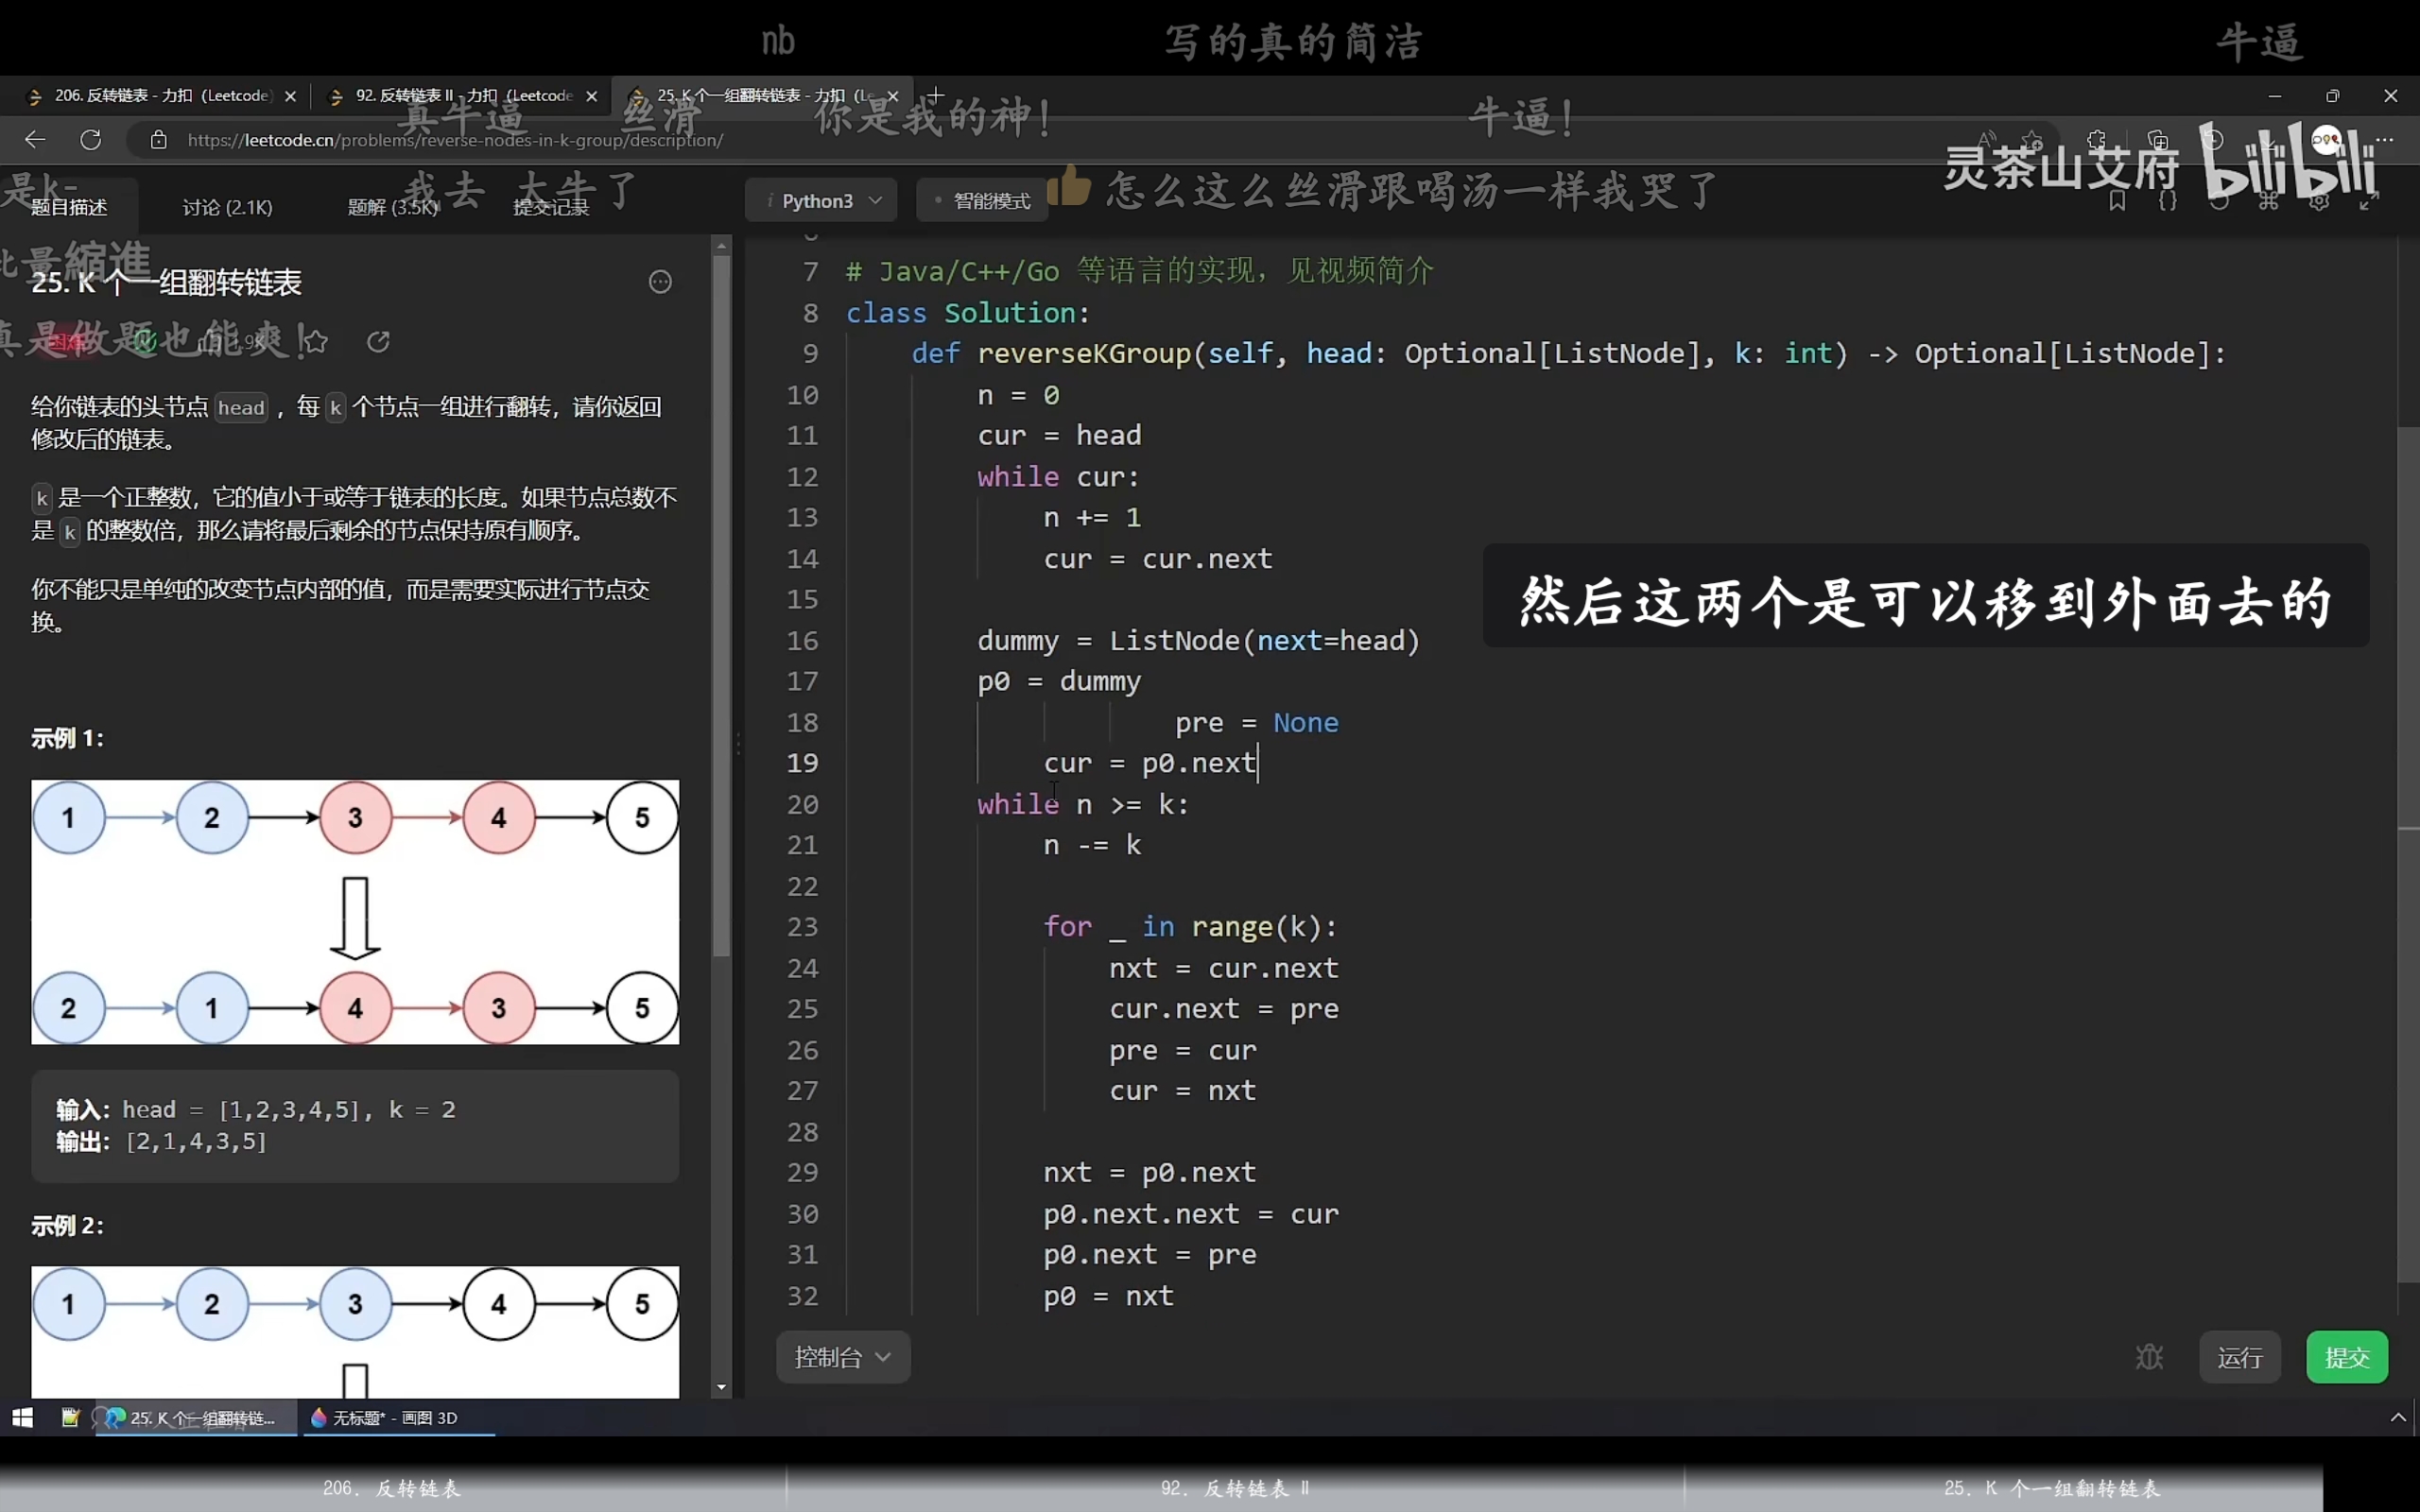2420x1512 pixels.
Task: Show hidden tray icons via the taskbar chevron
Action: tap(2397, 1417)
